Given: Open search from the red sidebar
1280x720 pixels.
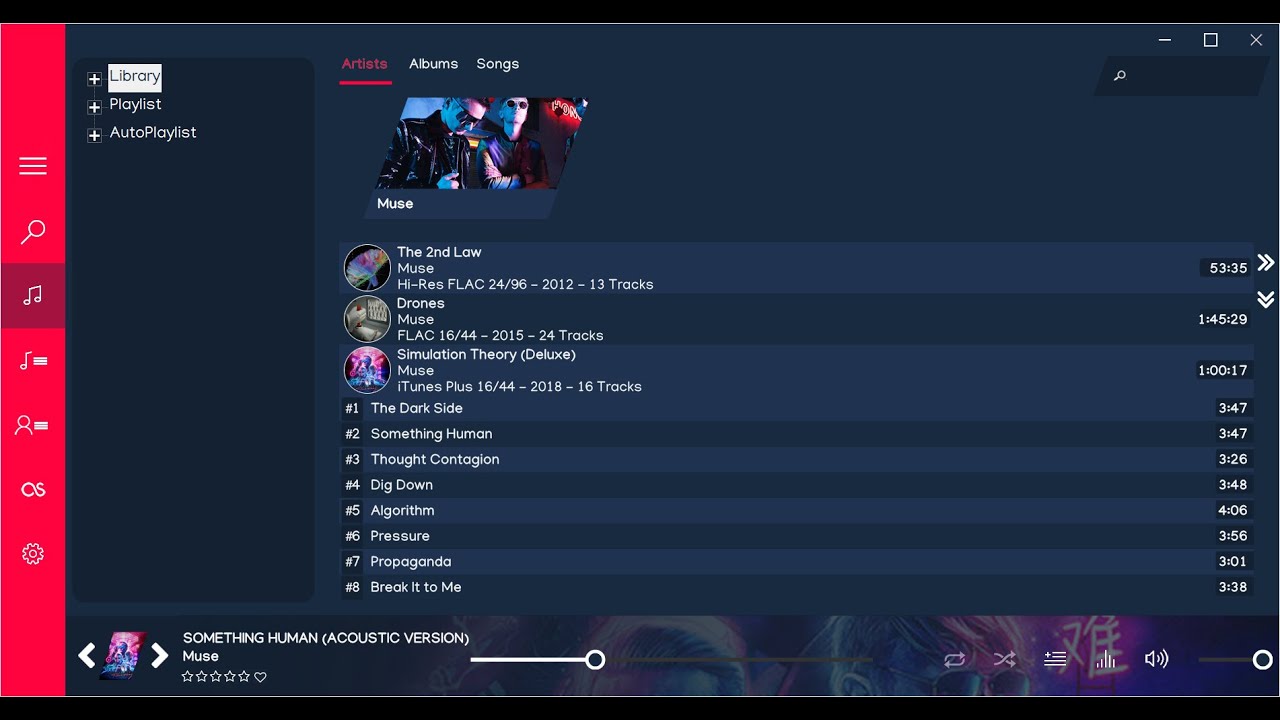Looking at the screenshot, I should [x=33, y=232].
